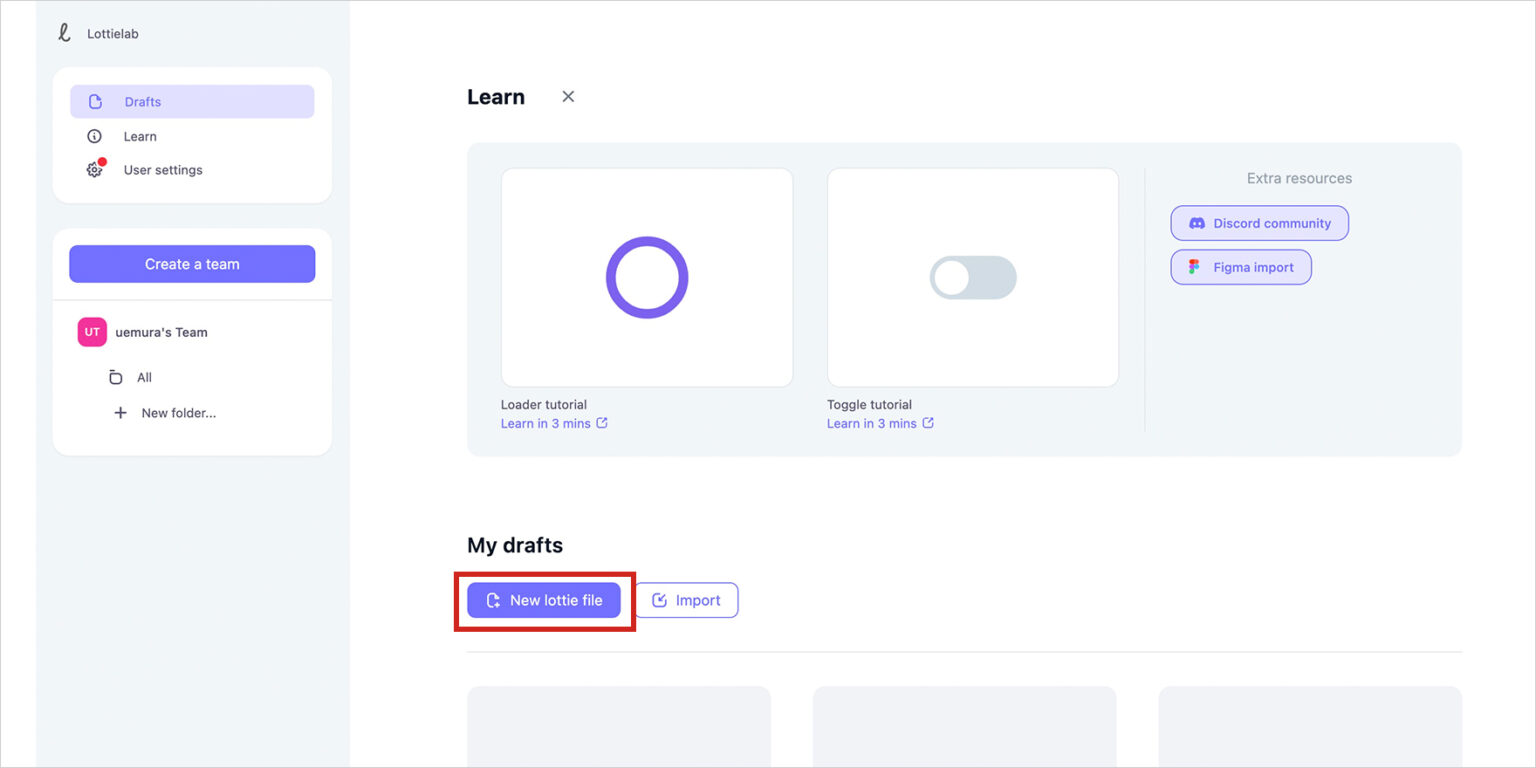Open the Loader tutorial thumbnail
The width and height of the screenshot is (1536, 768).
[647, 277]
